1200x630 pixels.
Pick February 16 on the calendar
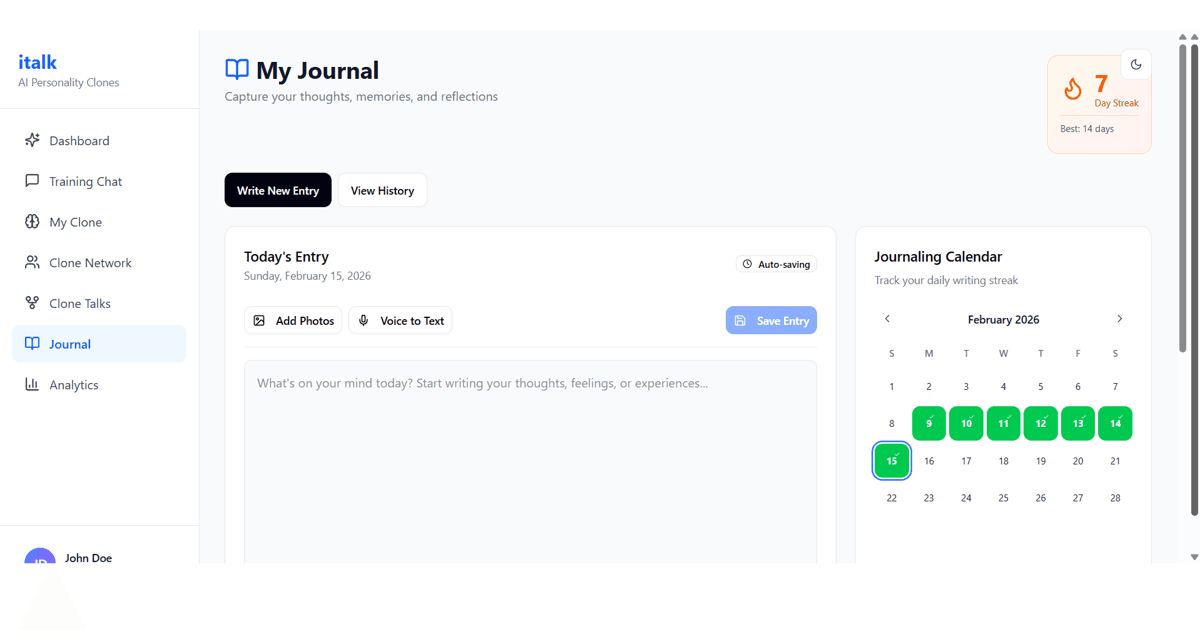[x=929, y=461]
